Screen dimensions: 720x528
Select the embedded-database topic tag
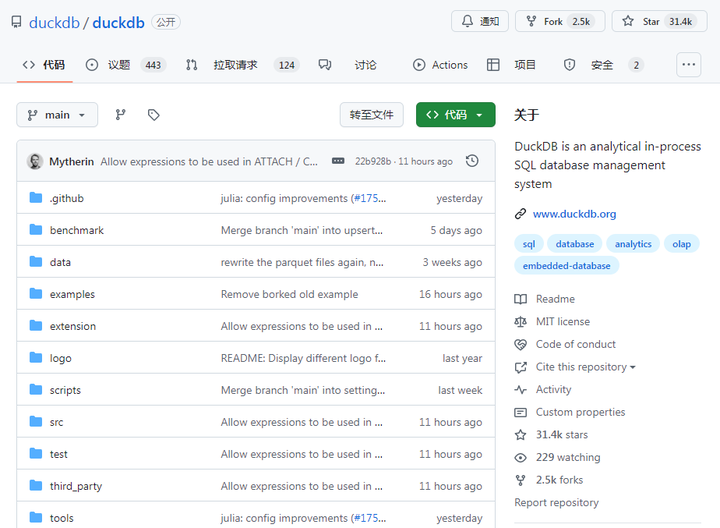[567, 266]
